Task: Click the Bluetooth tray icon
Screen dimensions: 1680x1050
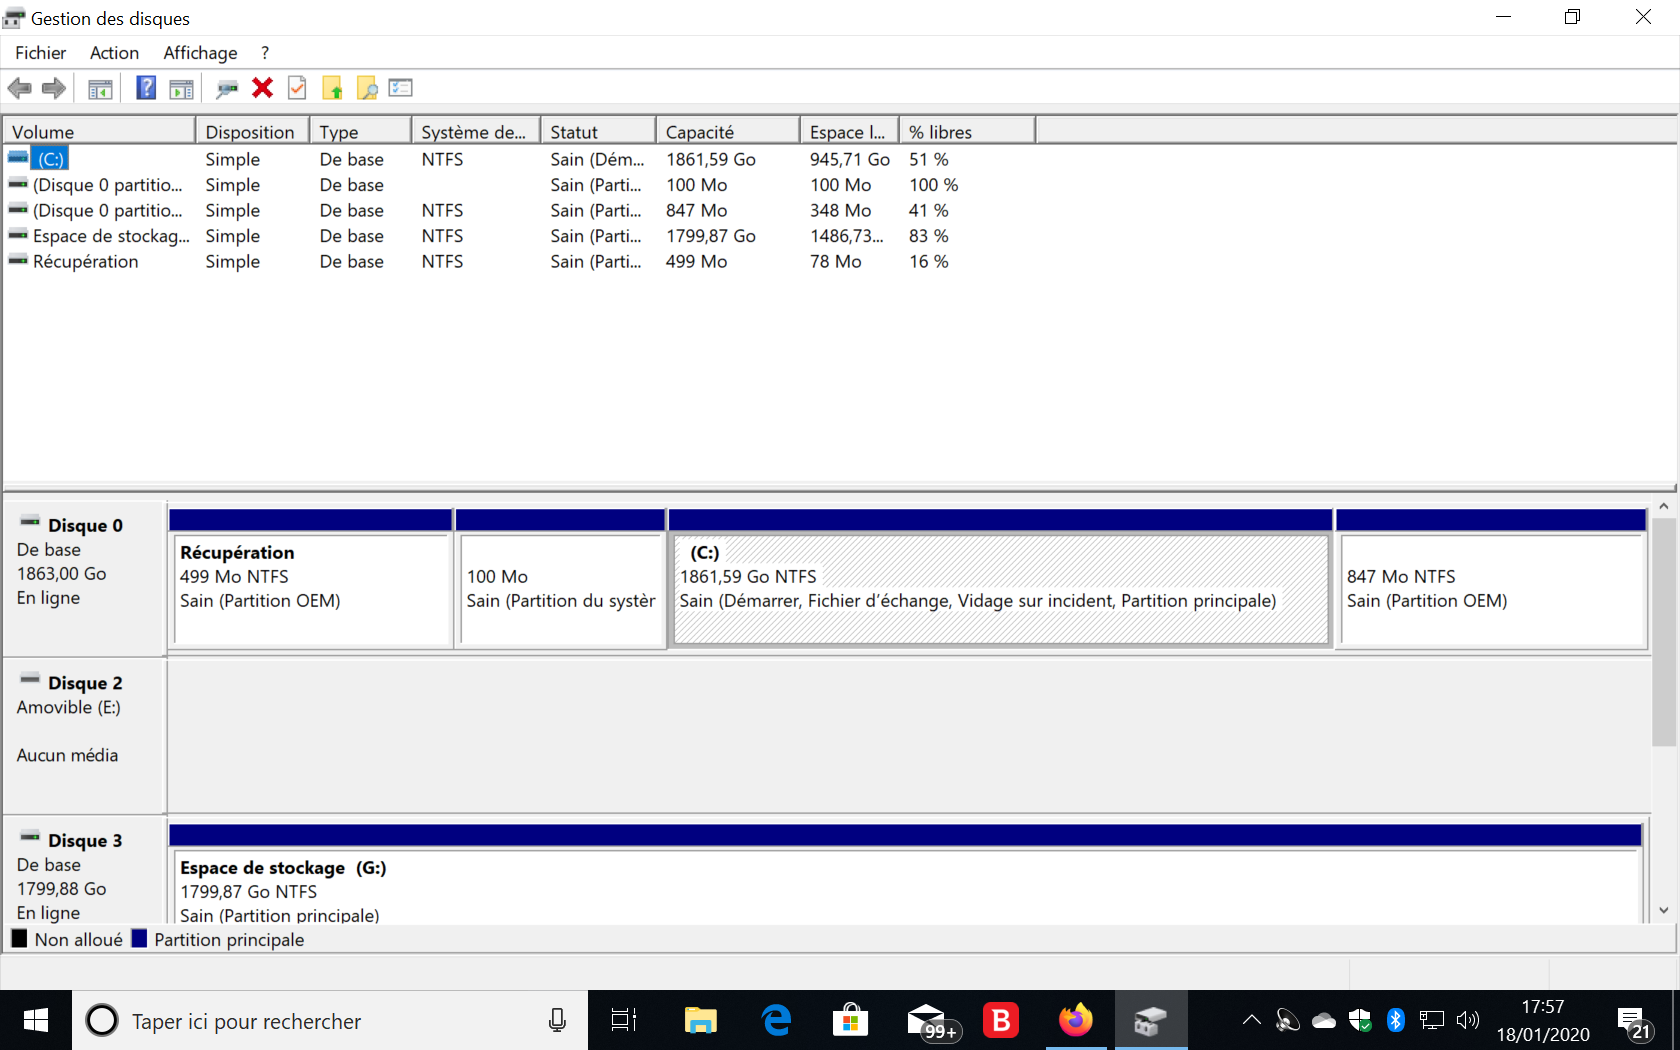Action: pos(1396,1020)
